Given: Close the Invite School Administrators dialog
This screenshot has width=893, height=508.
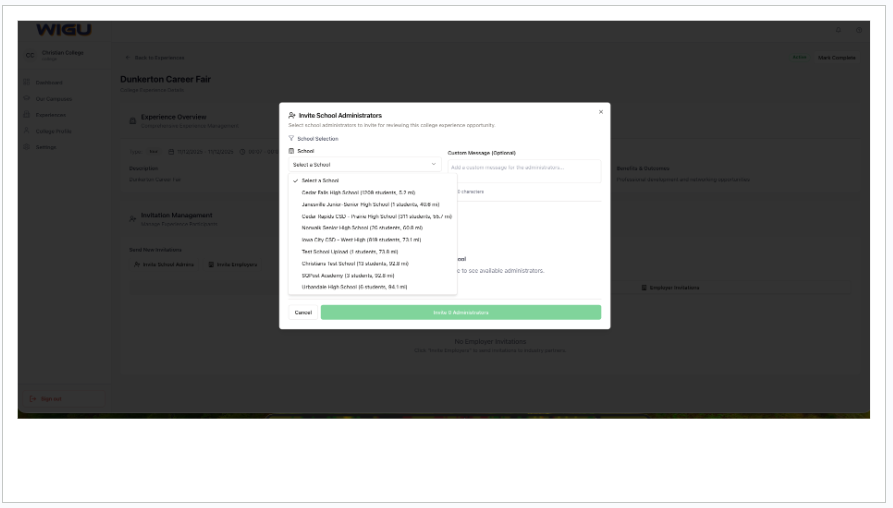Looking at the screenshot, I should tap(600, 112).
